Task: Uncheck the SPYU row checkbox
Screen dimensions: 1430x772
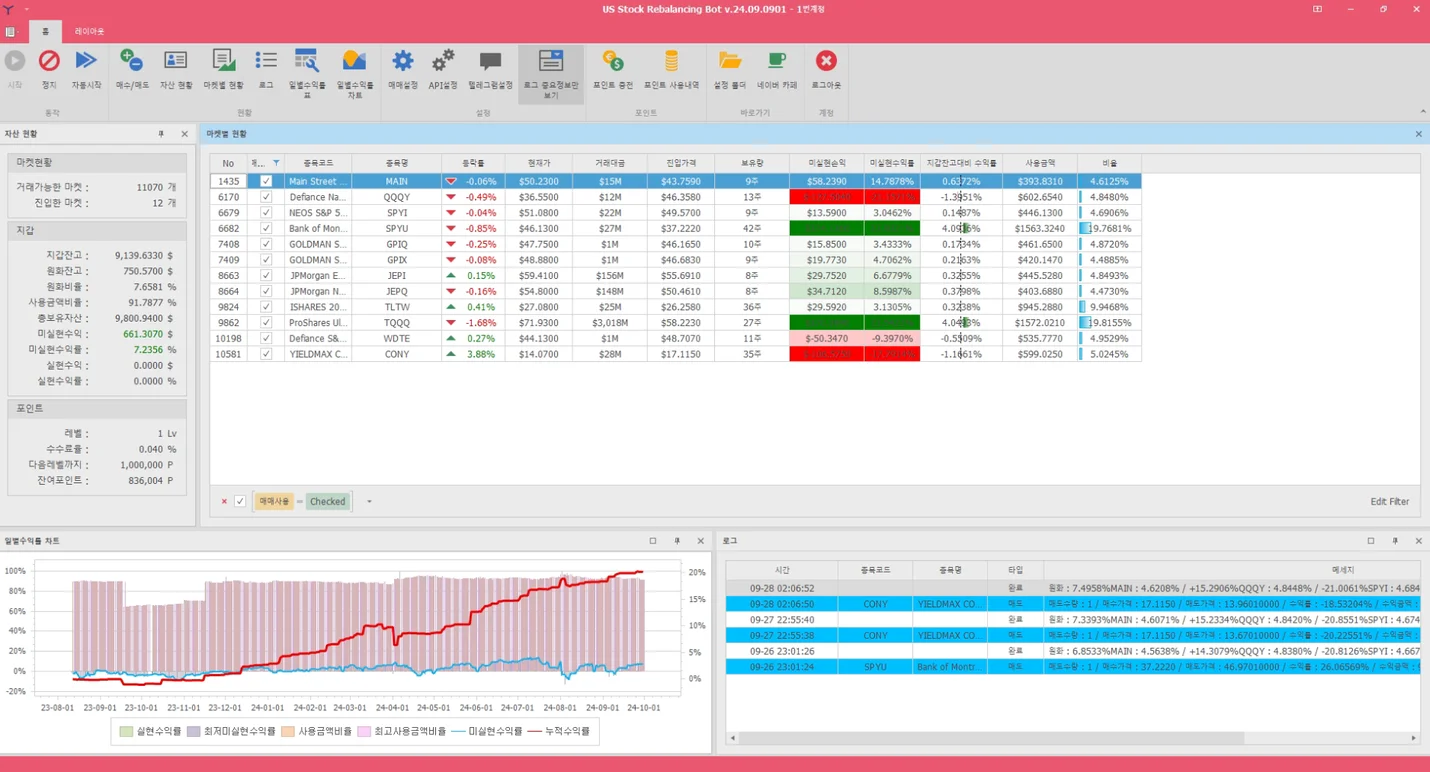Action: [266, 228]
